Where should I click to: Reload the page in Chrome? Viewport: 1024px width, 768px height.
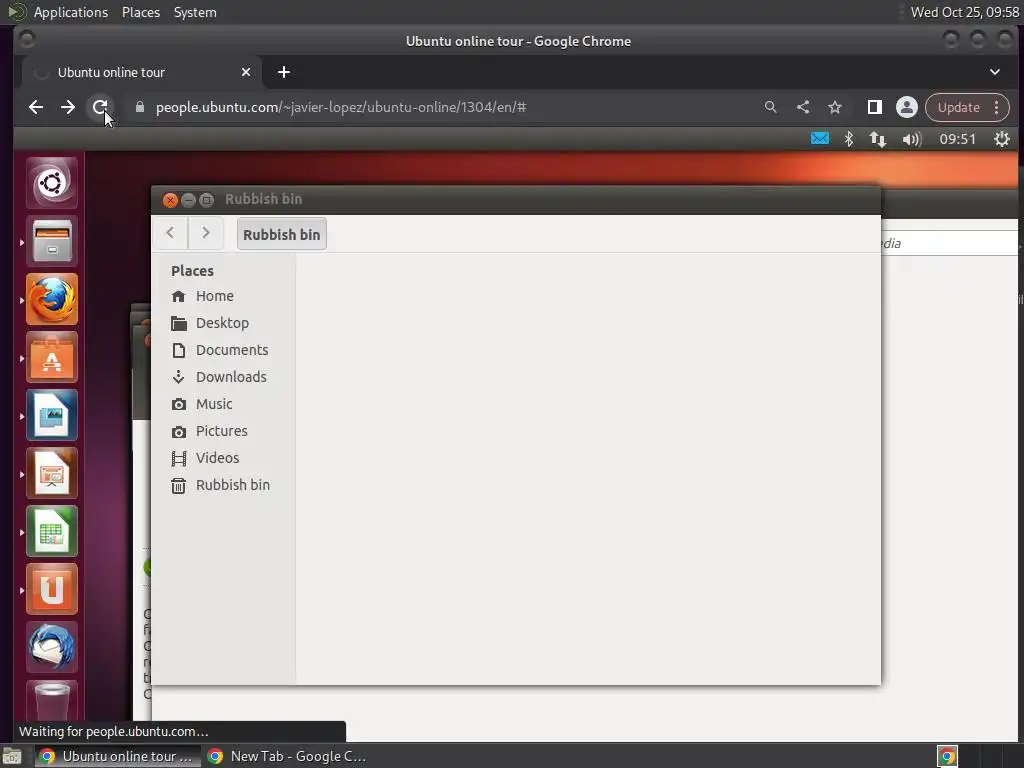pos(99,107)
